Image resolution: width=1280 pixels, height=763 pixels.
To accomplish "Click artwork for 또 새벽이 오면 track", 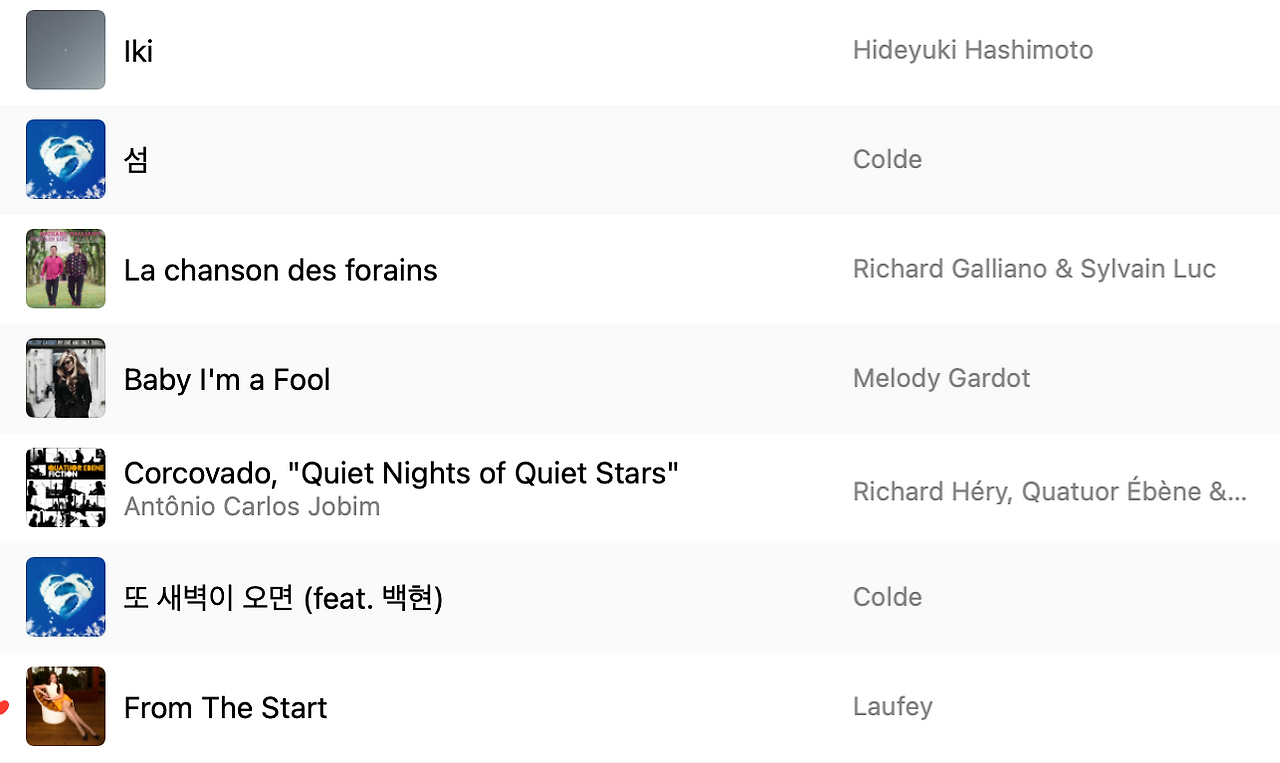I will tap(65, 597).
